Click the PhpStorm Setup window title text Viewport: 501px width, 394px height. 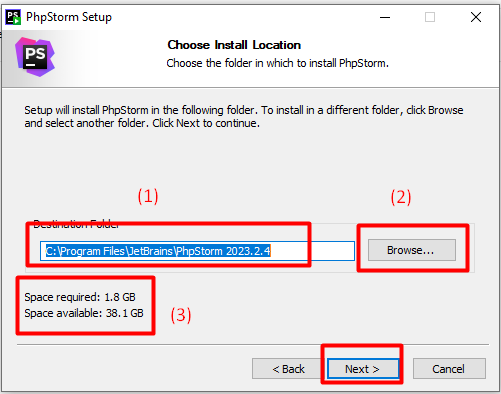[69, 17]
